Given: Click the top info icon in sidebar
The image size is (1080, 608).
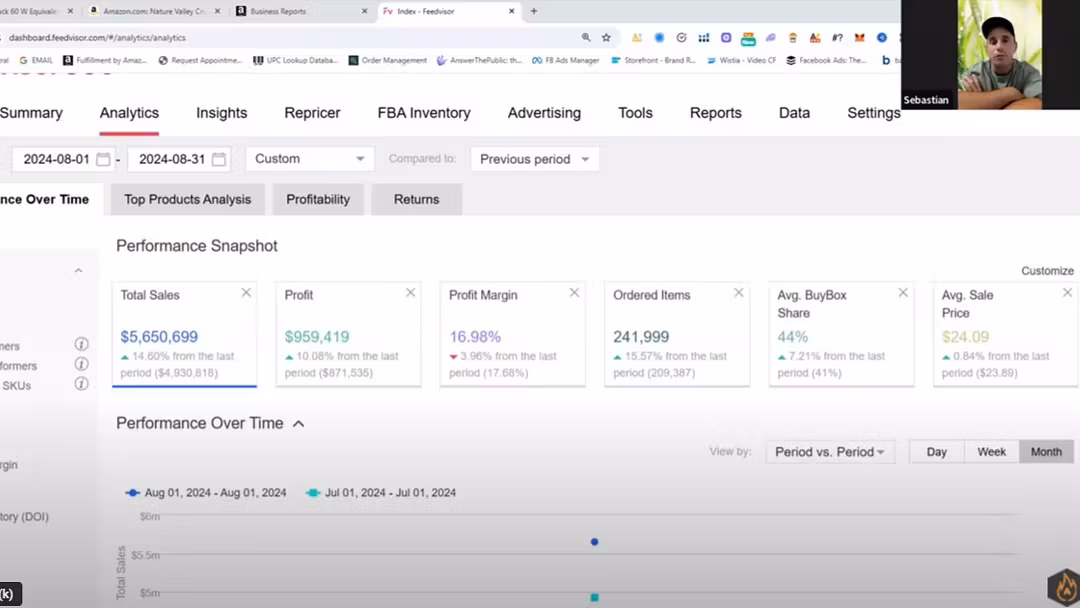Looking at the screenshot, I should pyautogui.click(x=82, y=344).
